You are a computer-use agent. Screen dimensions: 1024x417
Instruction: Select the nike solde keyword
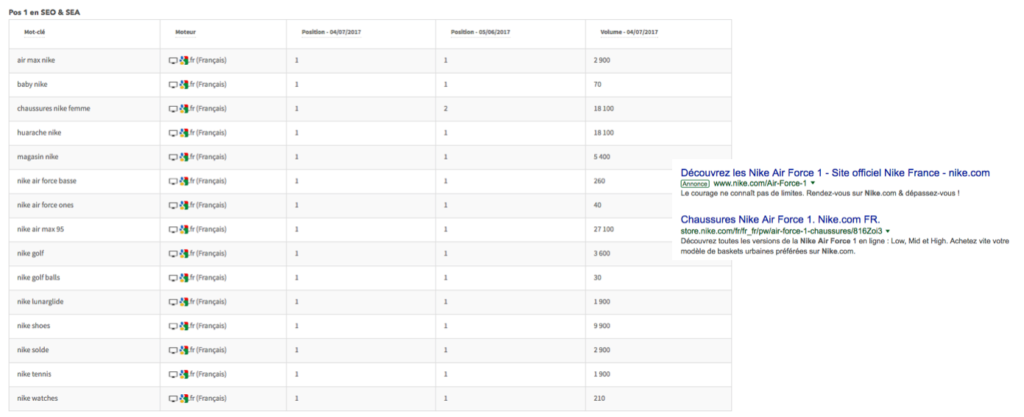33,350
